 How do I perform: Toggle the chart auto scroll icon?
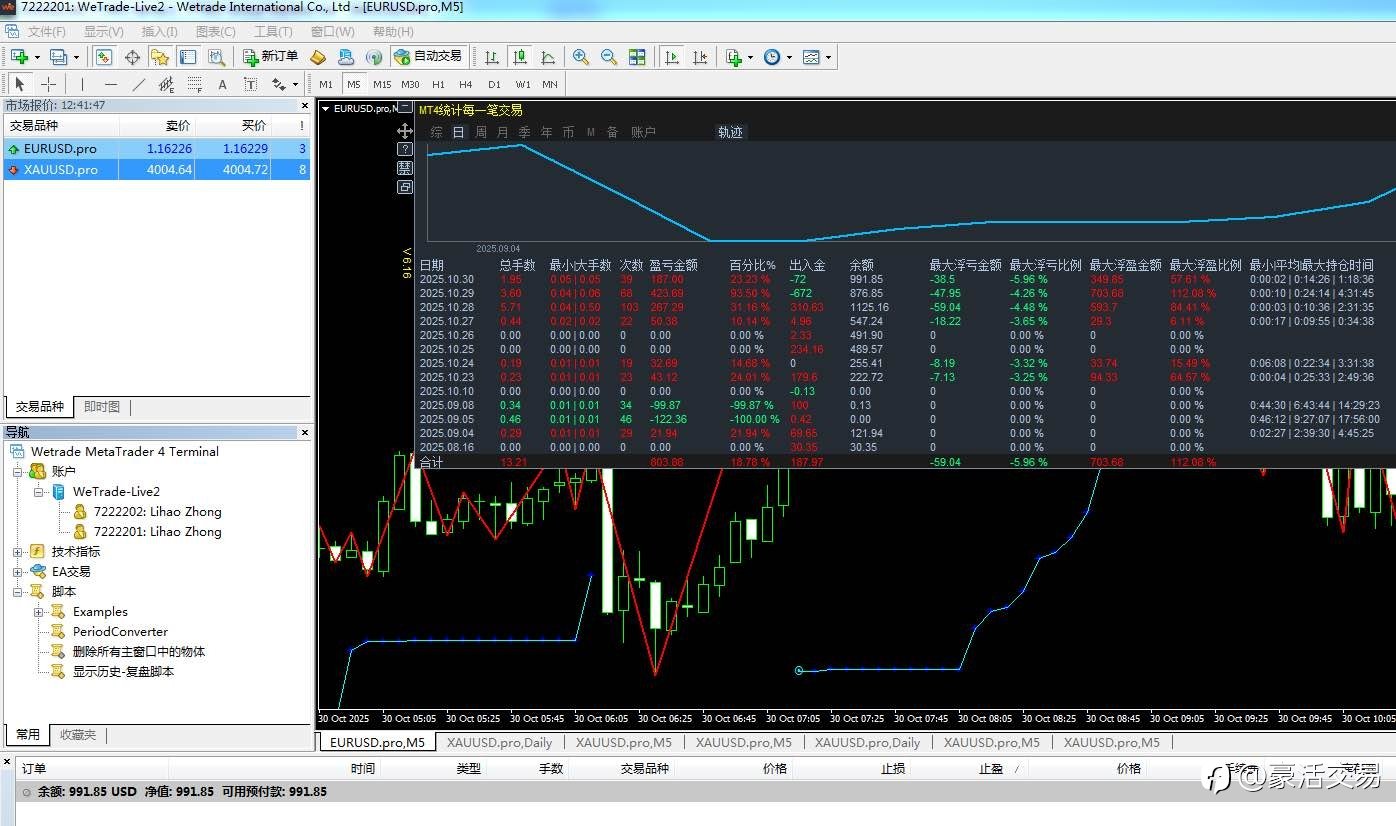[672, 57]
